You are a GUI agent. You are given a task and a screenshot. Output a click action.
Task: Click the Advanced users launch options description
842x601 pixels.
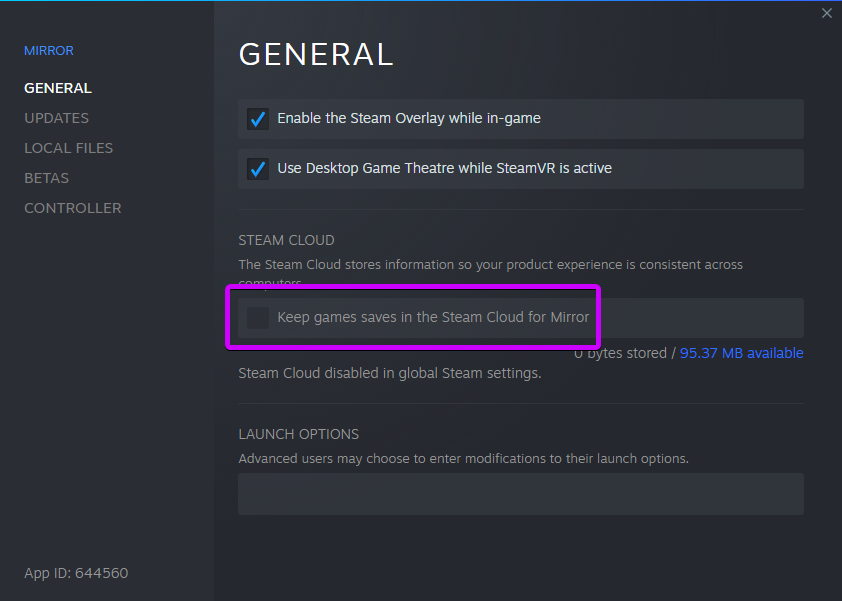463,459
